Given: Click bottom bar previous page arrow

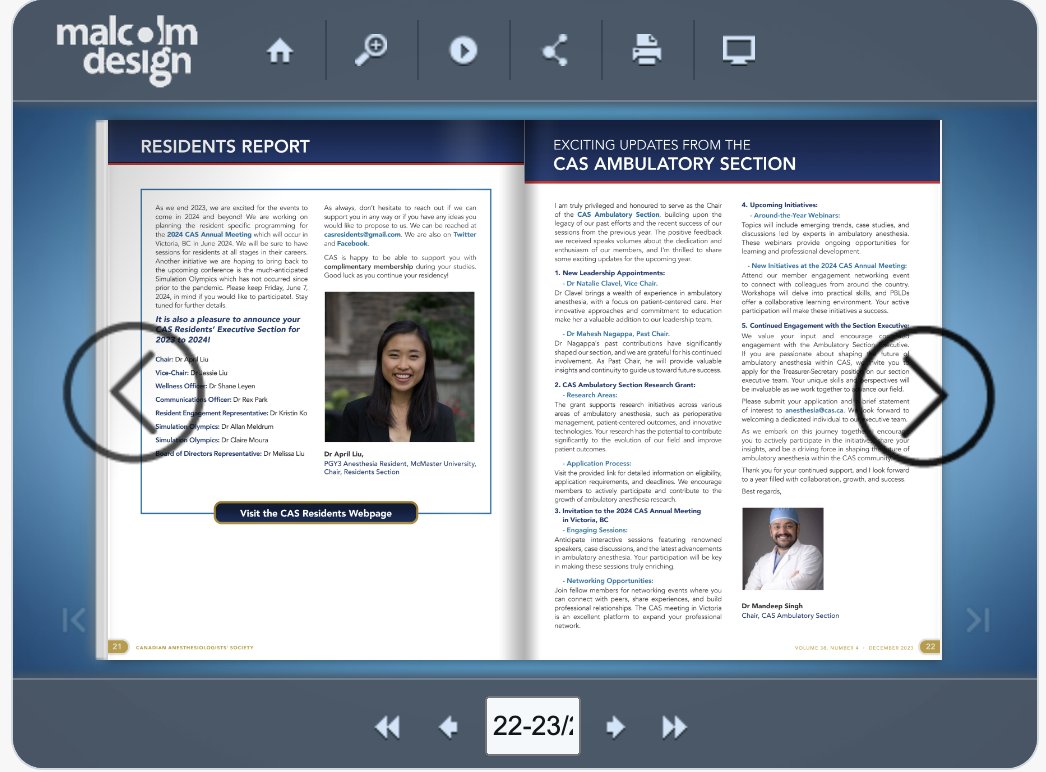Looking at the screenshot, I should (448, 727).
